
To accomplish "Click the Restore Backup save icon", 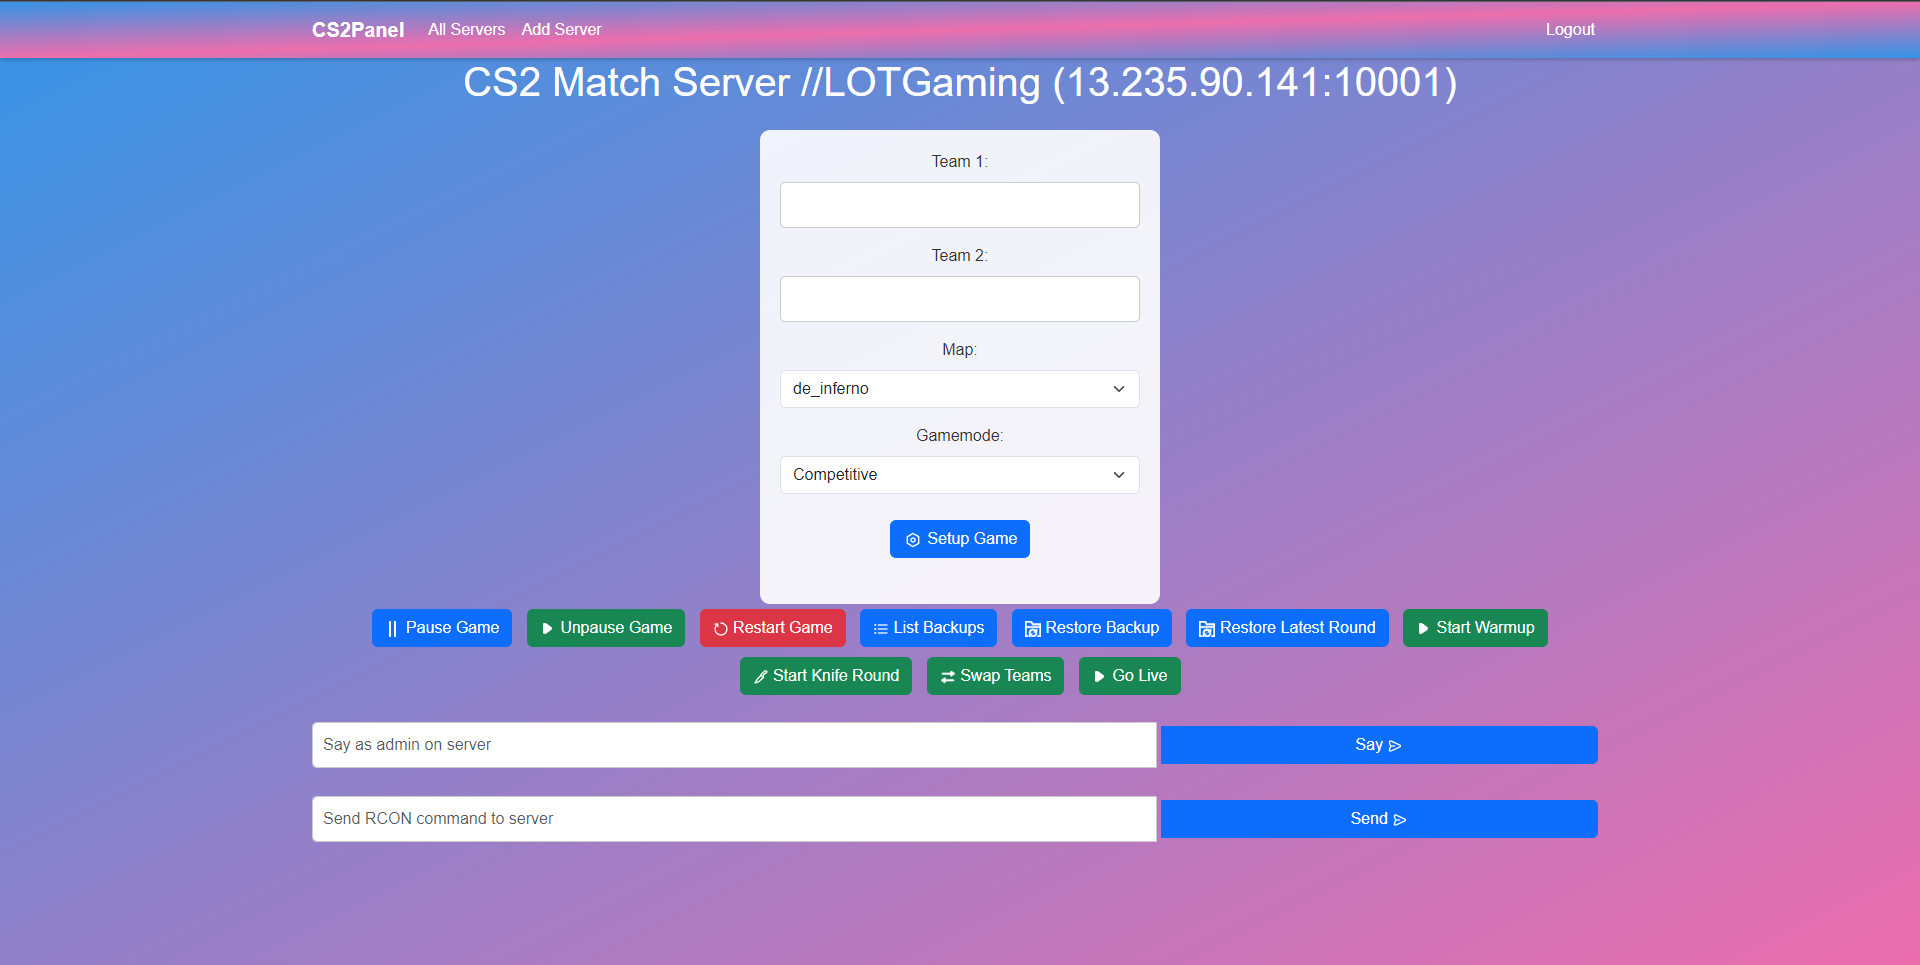I will click(1032, 629).
